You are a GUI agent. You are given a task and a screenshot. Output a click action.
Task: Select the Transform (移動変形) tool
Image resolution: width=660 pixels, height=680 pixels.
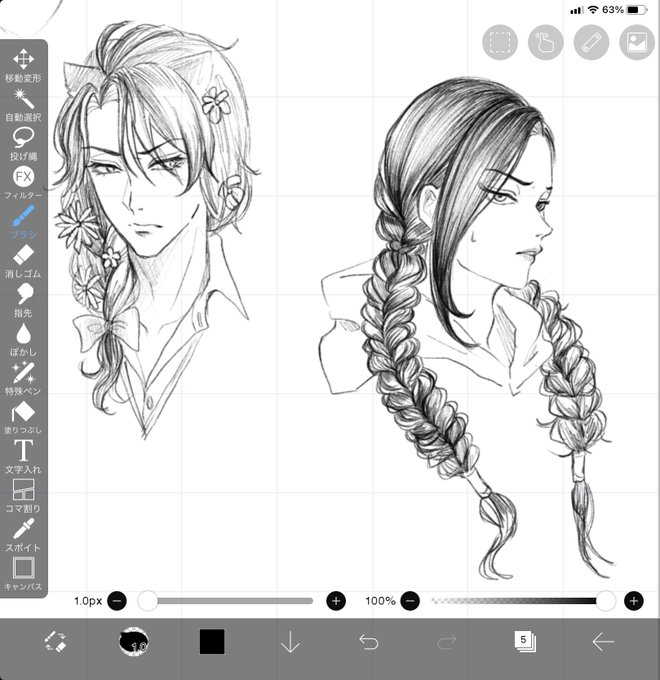pos(23,65)
